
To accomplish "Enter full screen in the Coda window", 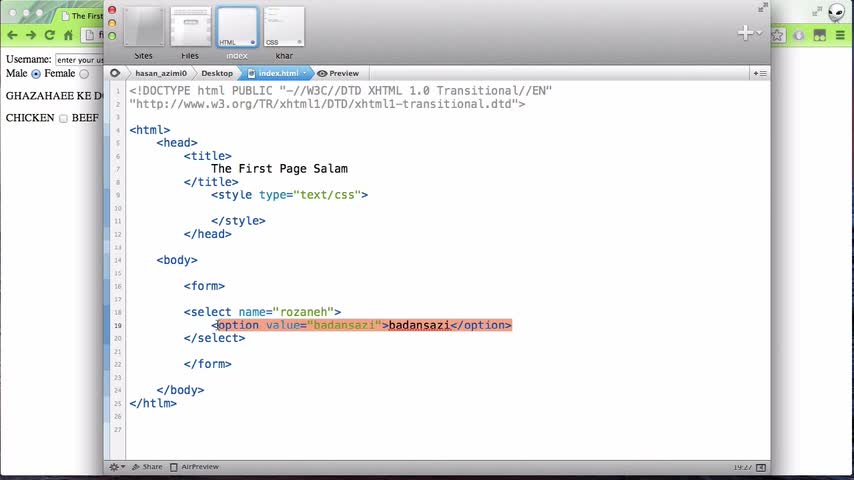I will [762, 7].
